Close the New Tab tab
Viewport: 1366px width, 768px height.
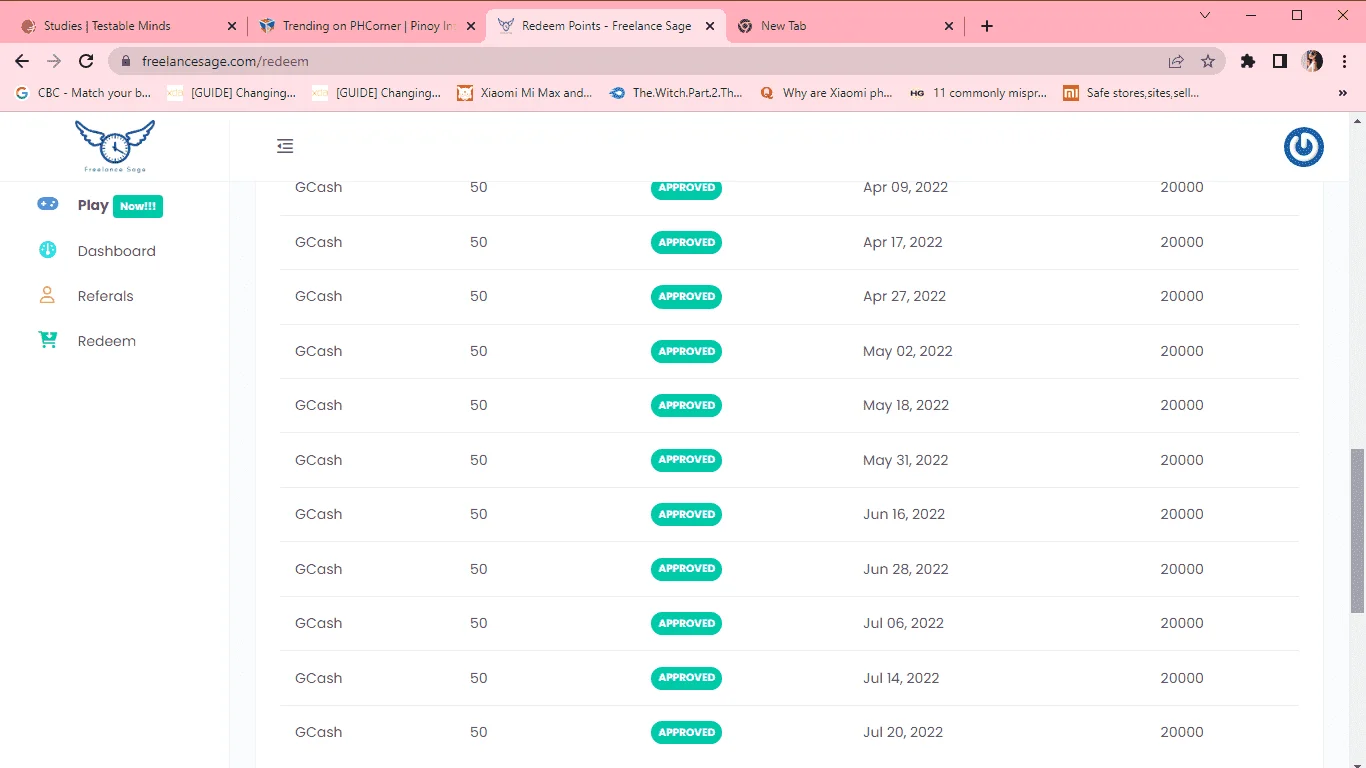(x=949, y=26)
